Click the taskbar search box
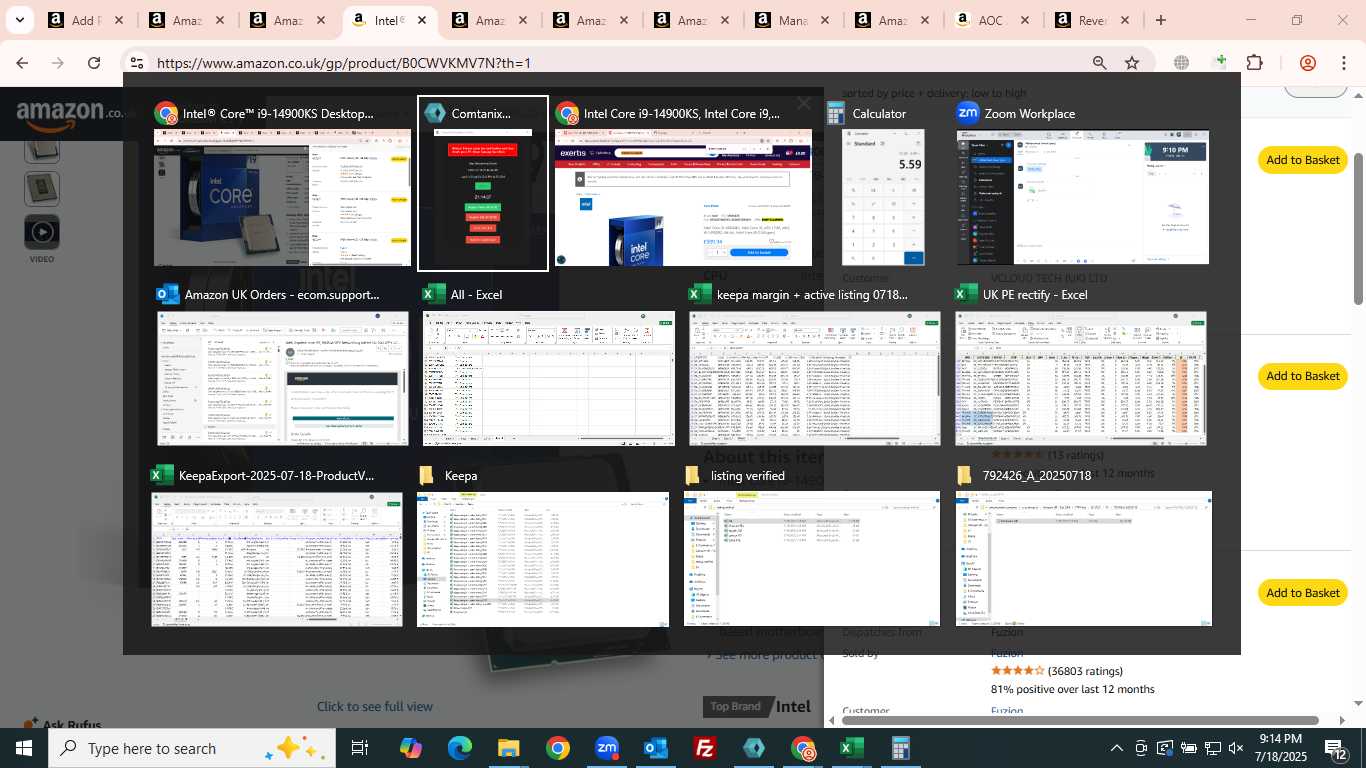1366x768 pixels. (190, 748)
